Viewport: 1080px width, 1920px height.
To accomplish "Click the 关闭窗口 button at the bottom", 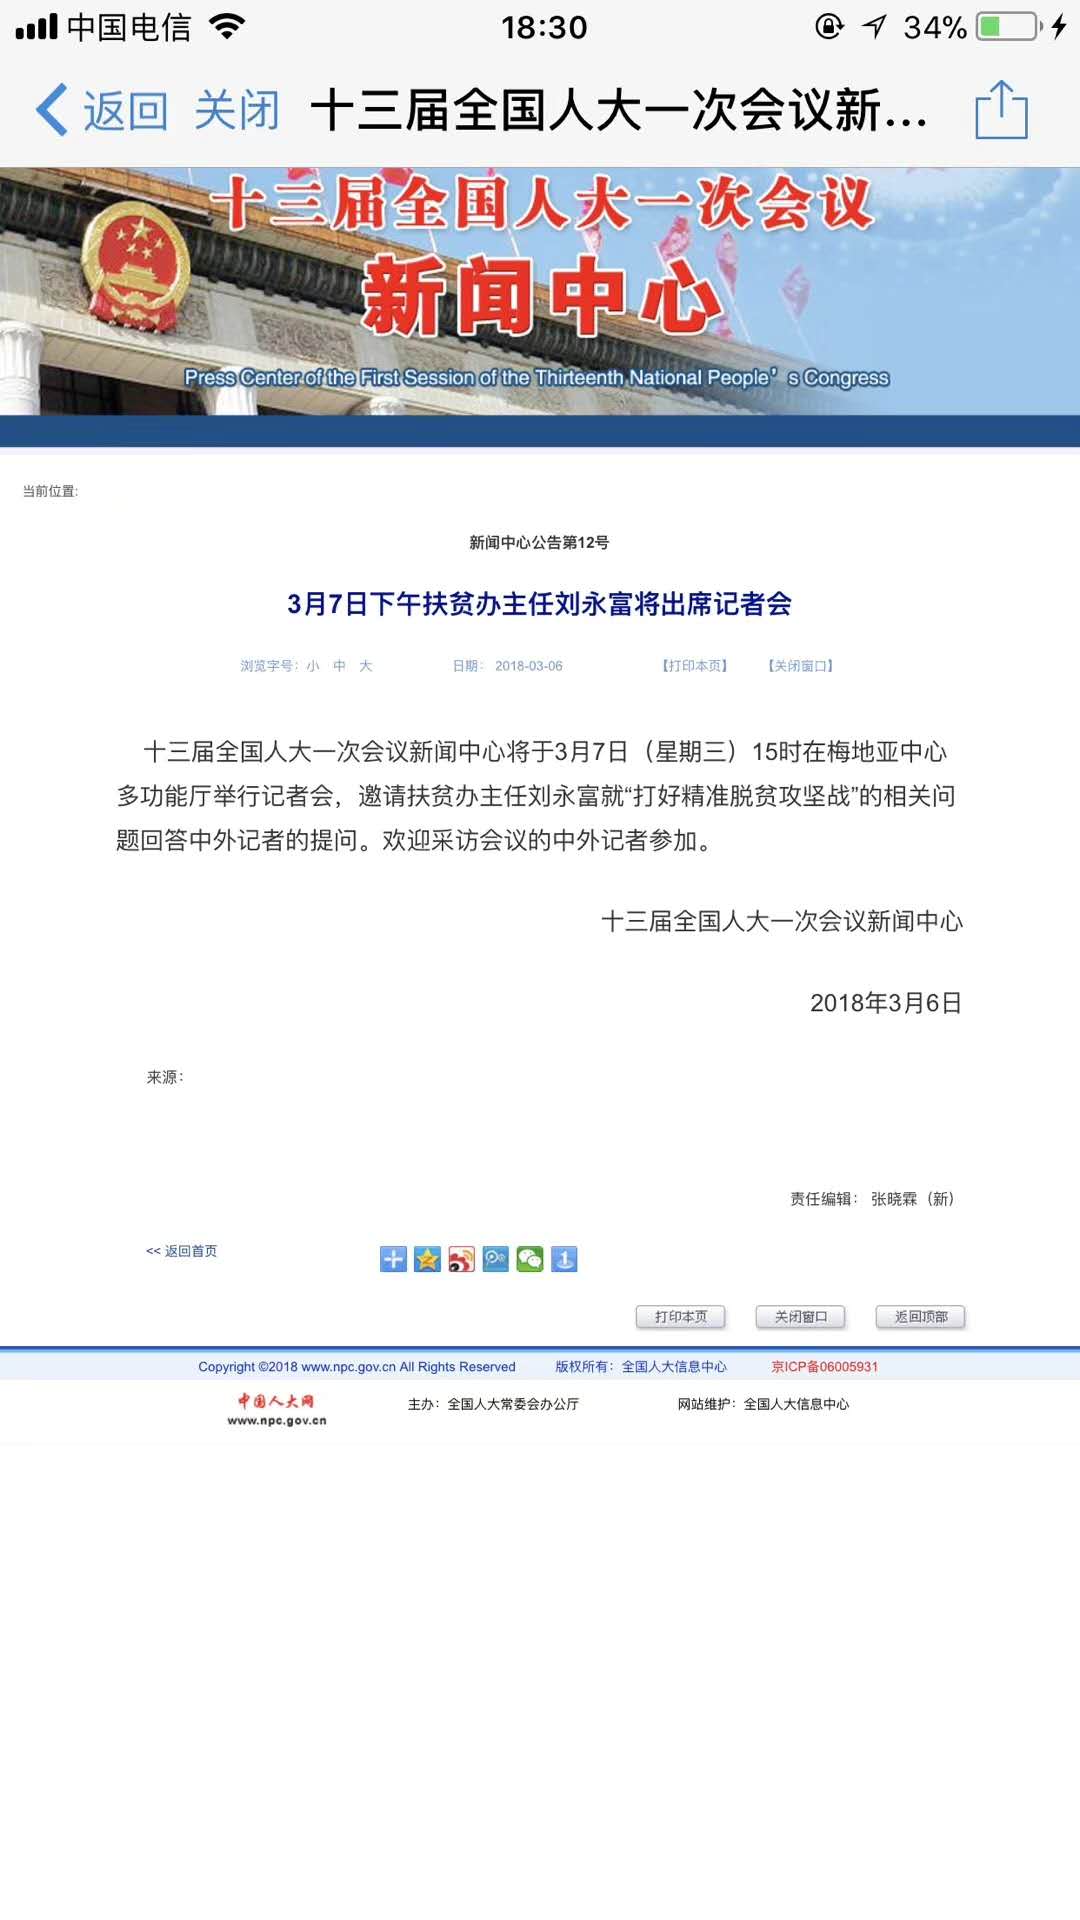I will (x=801, y=1317).
